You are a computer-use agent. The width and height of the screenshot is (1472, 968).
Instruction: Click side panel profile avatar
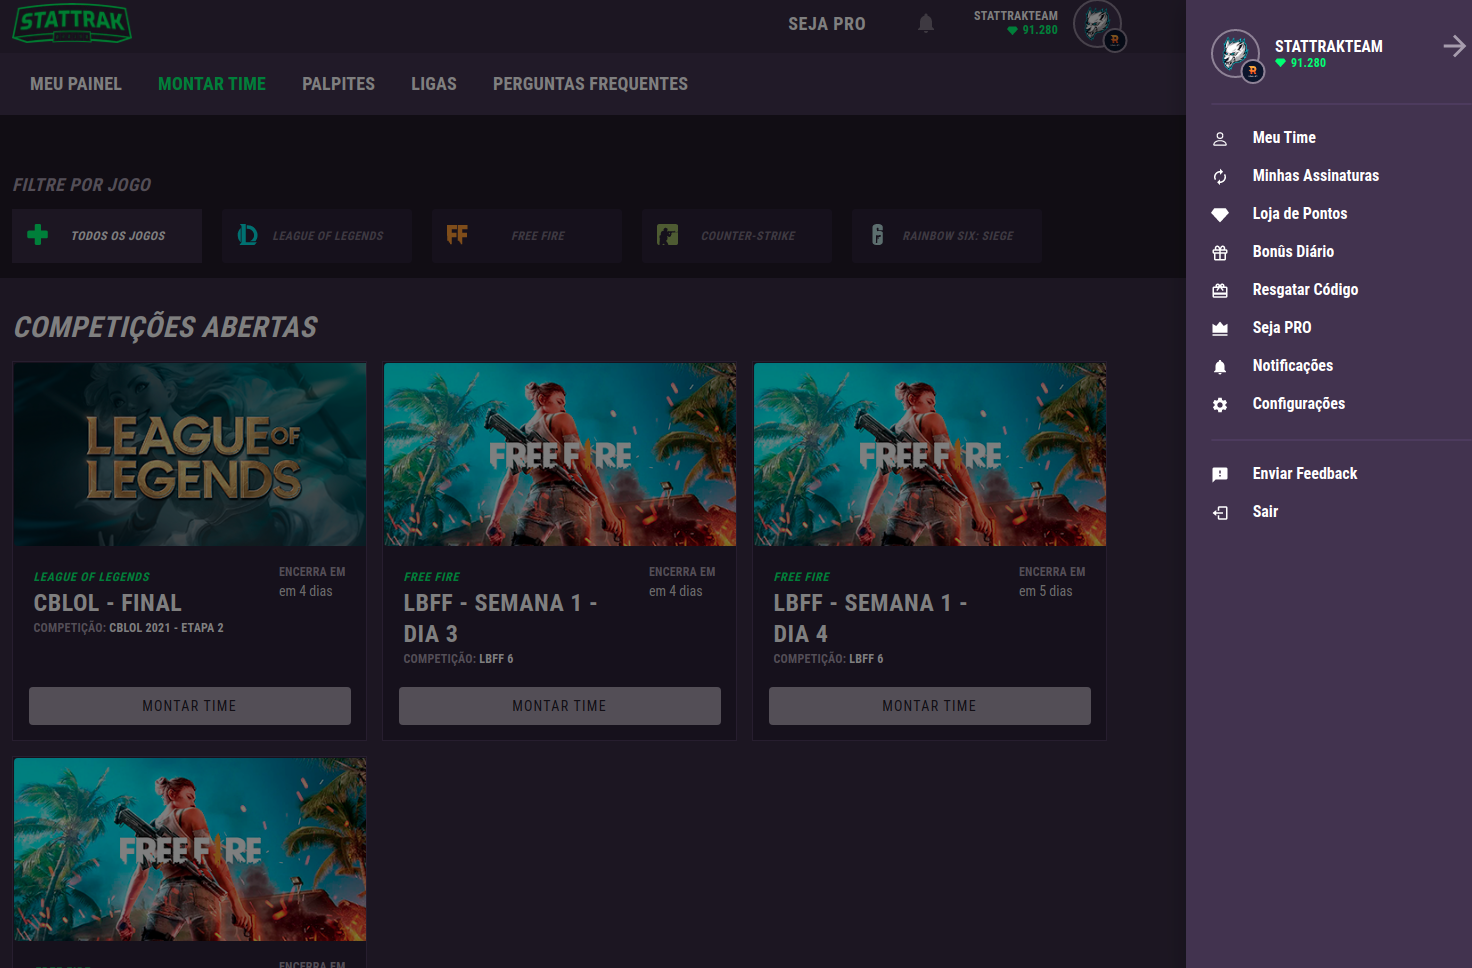click(1236, 54)
